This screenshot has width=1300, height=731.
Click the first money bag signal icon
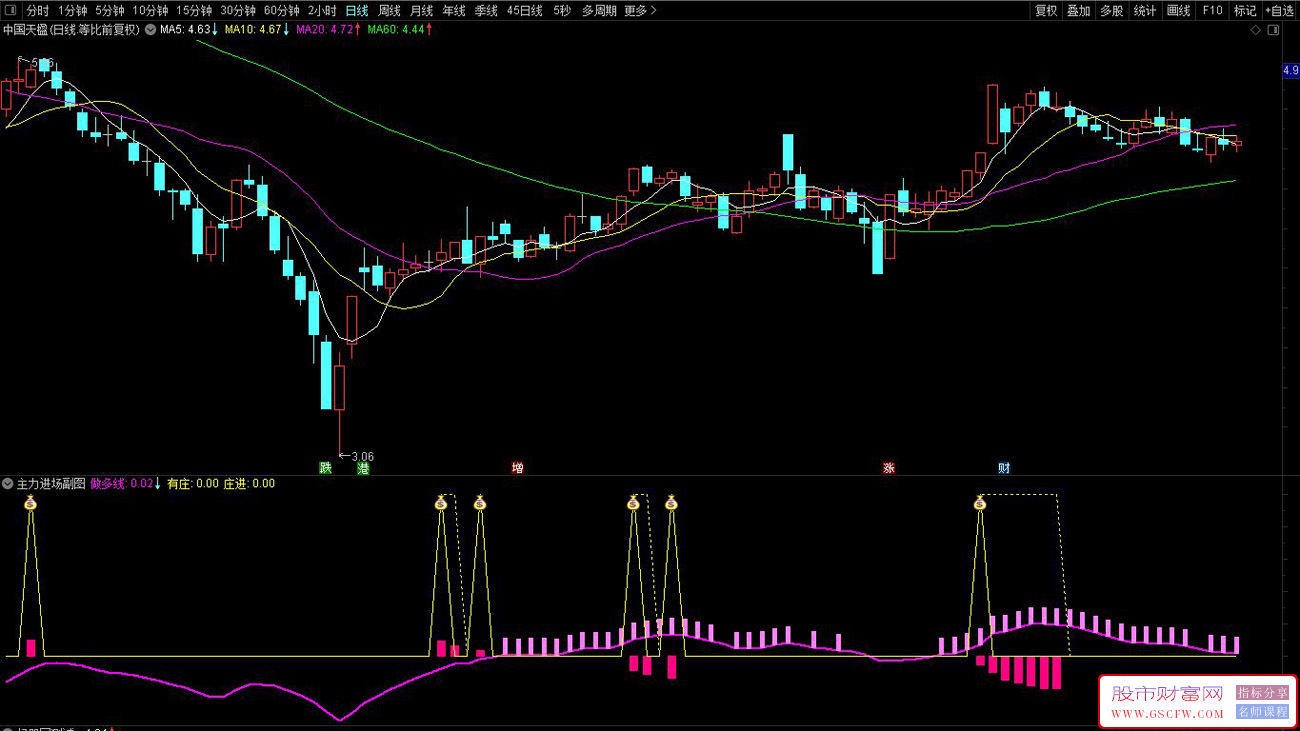click(x=31, y=503)
